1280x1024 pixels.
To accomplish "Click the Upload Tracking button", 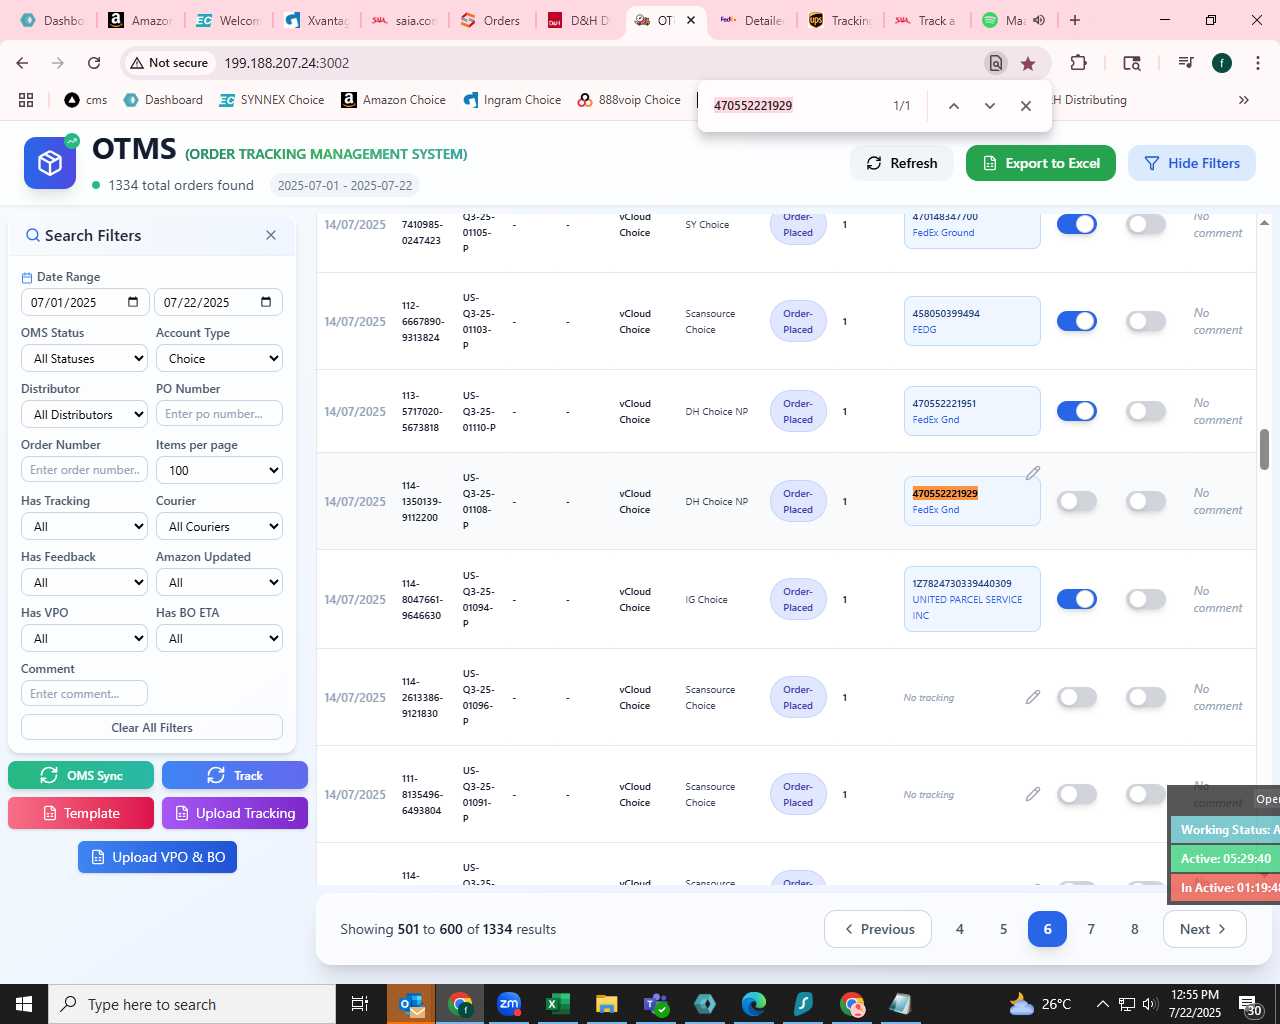I will tap(235, 813).
